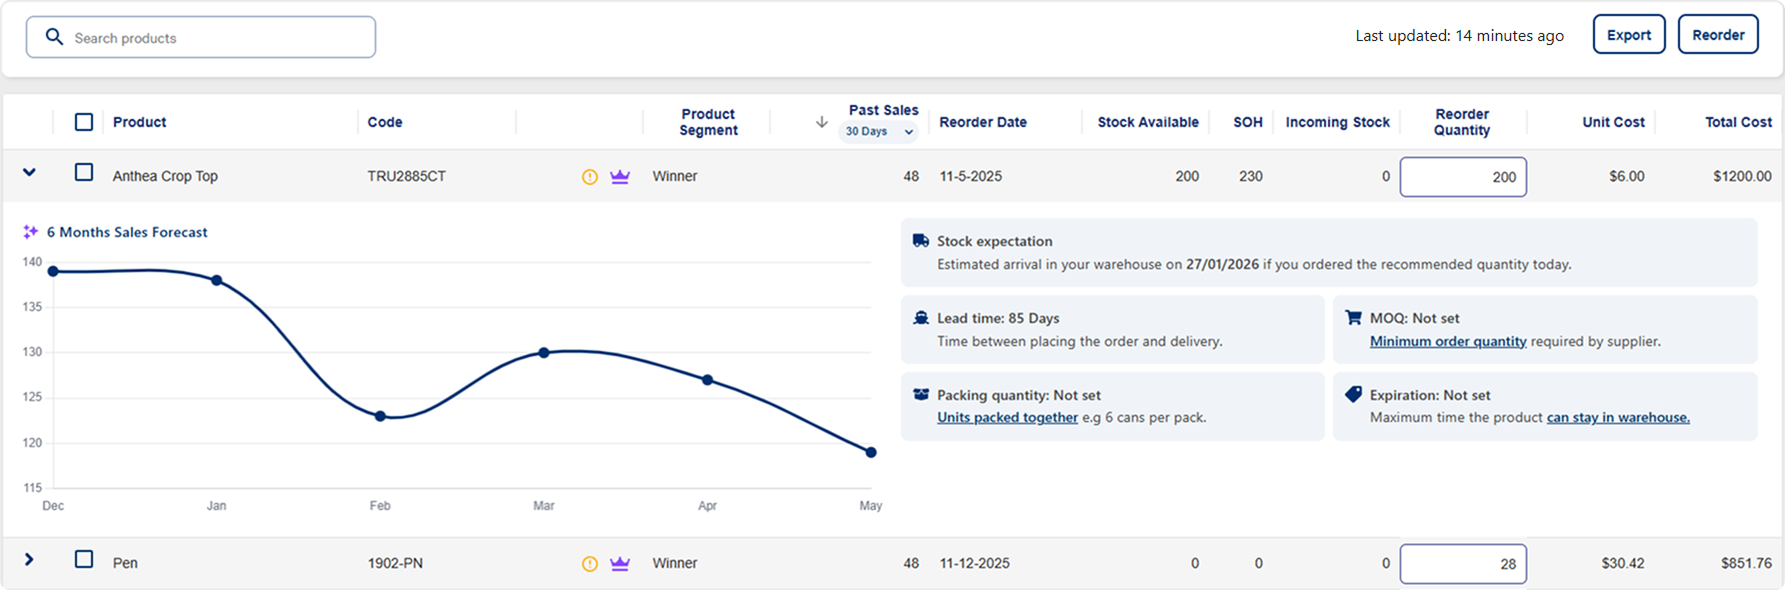Tick the select-all checkbox in the header
Screen dimensions: 1785x590
[84, 122]
